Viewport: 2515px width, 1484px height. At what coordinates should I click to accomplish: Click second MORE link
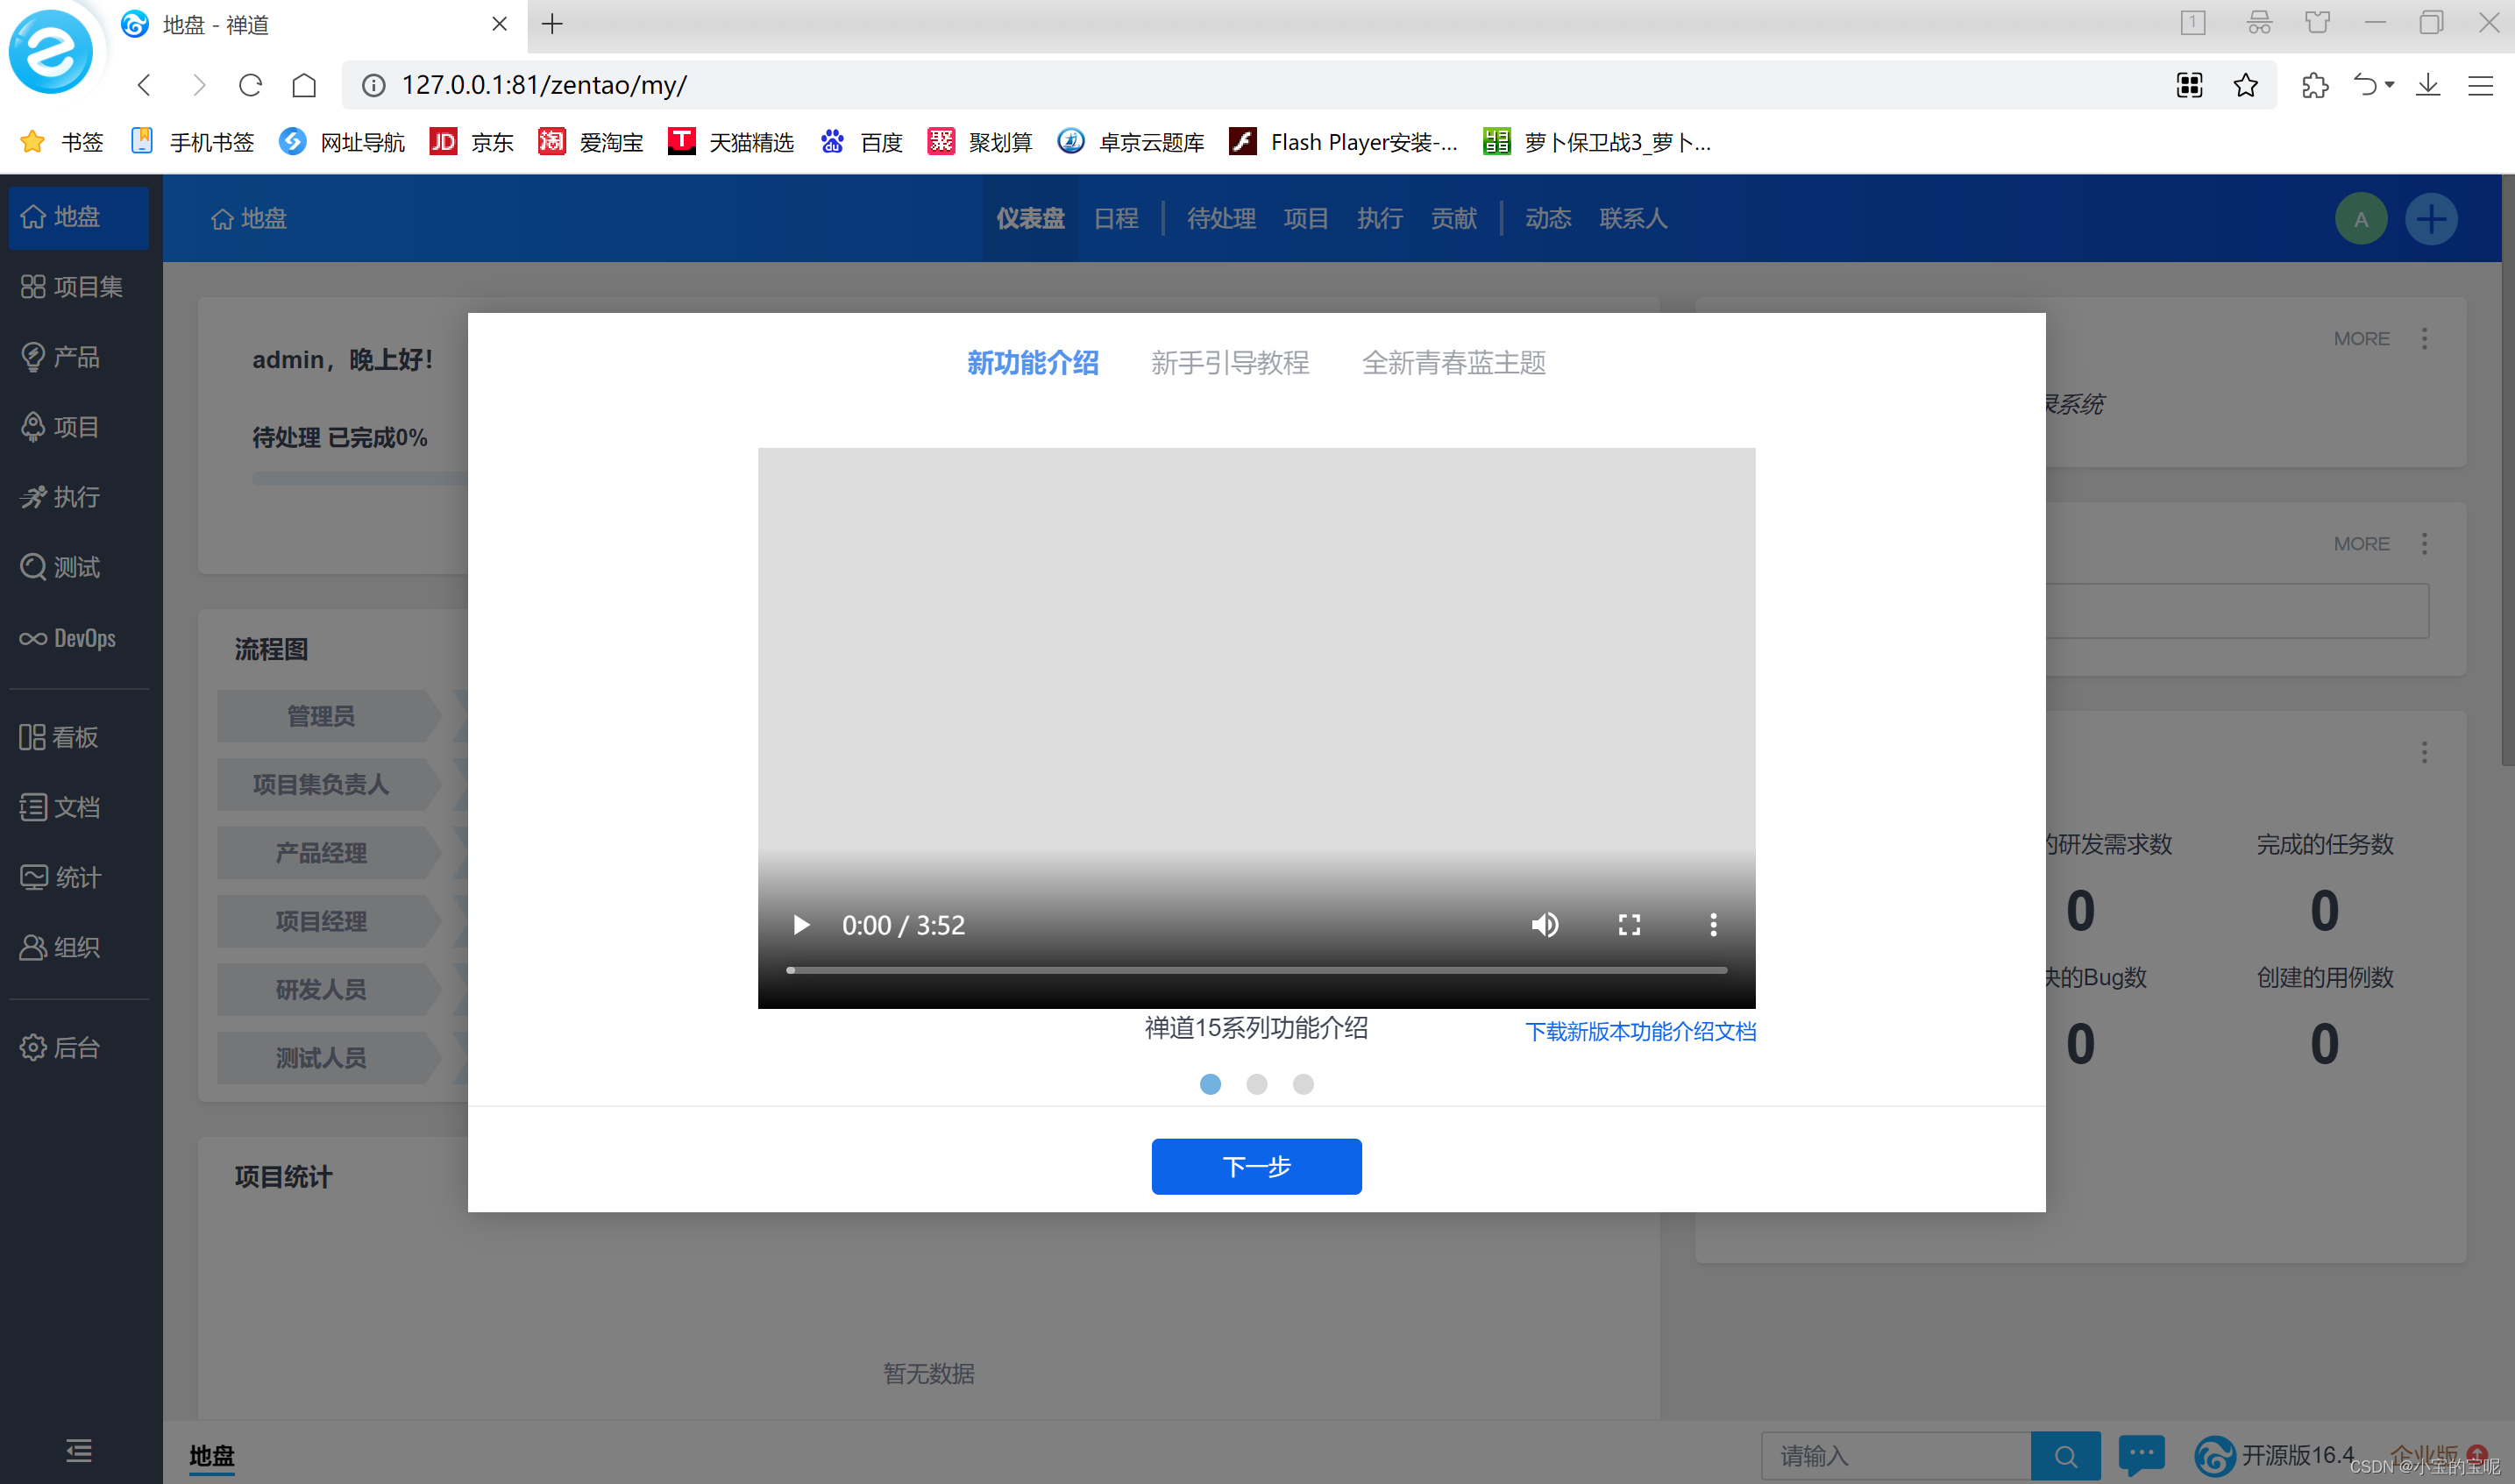pos(2361,544)
